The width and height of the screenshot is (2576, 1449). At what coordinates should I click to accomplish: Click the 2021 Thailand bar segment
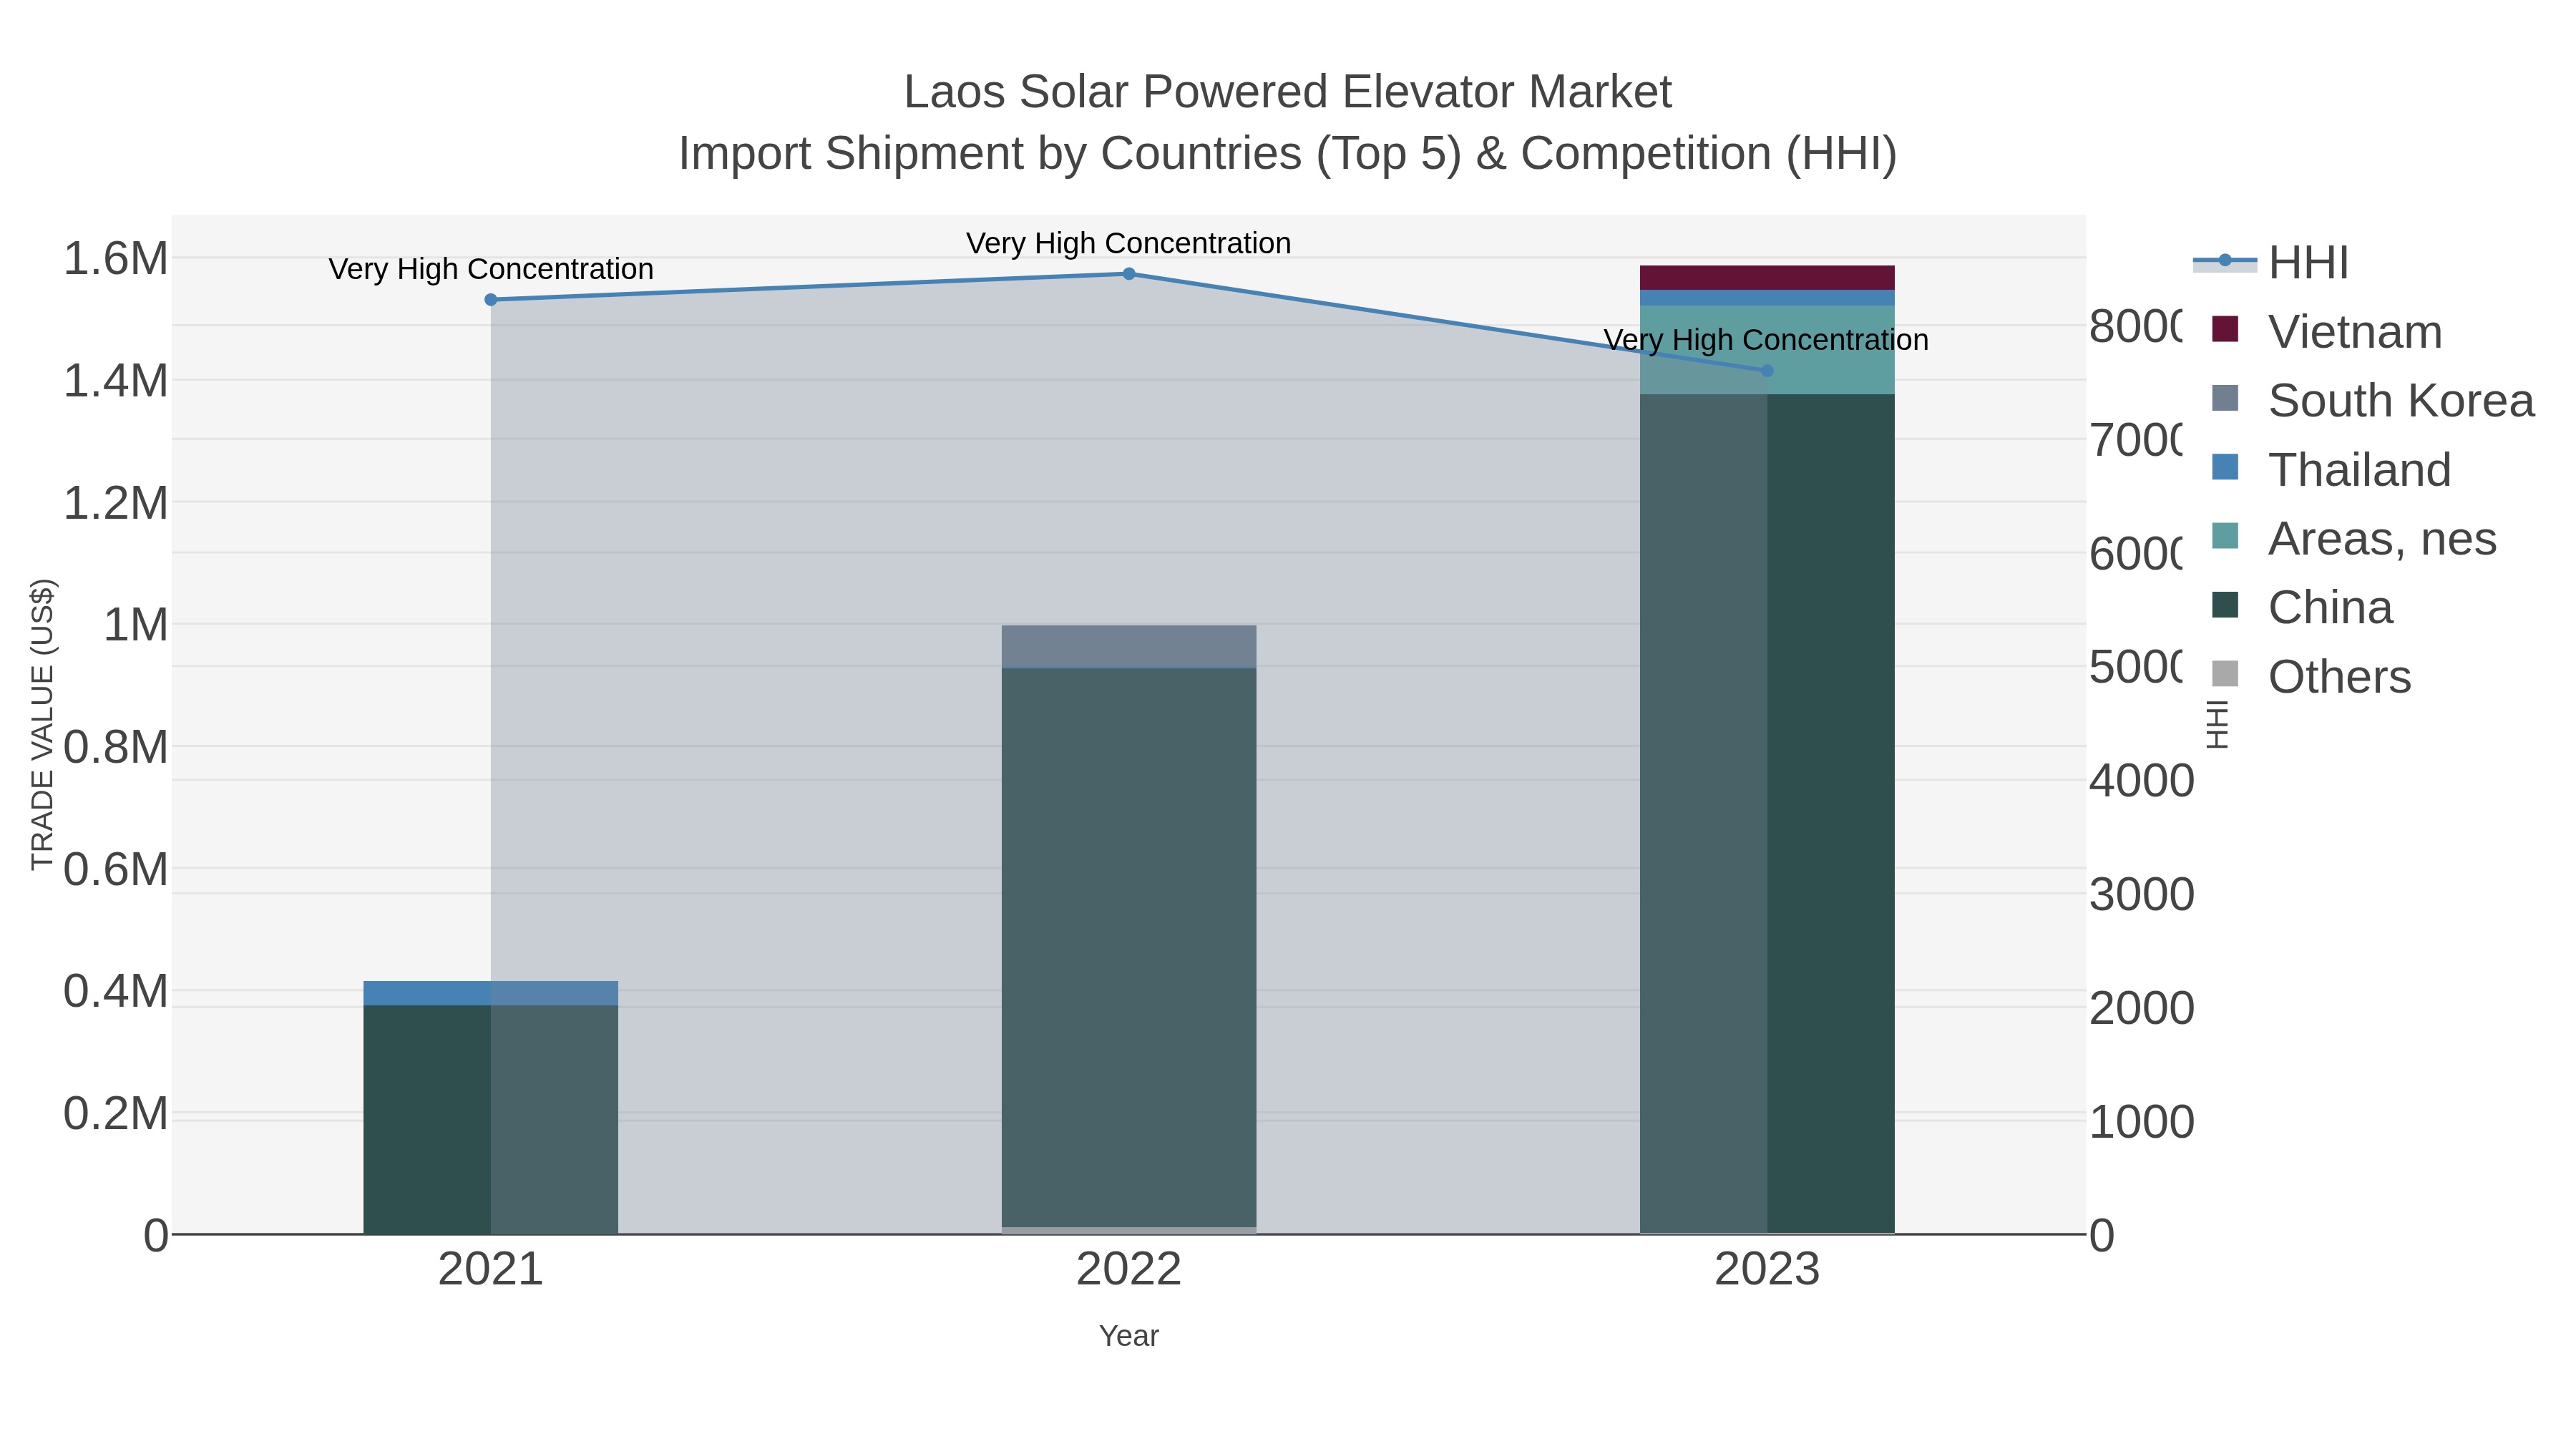490,993
